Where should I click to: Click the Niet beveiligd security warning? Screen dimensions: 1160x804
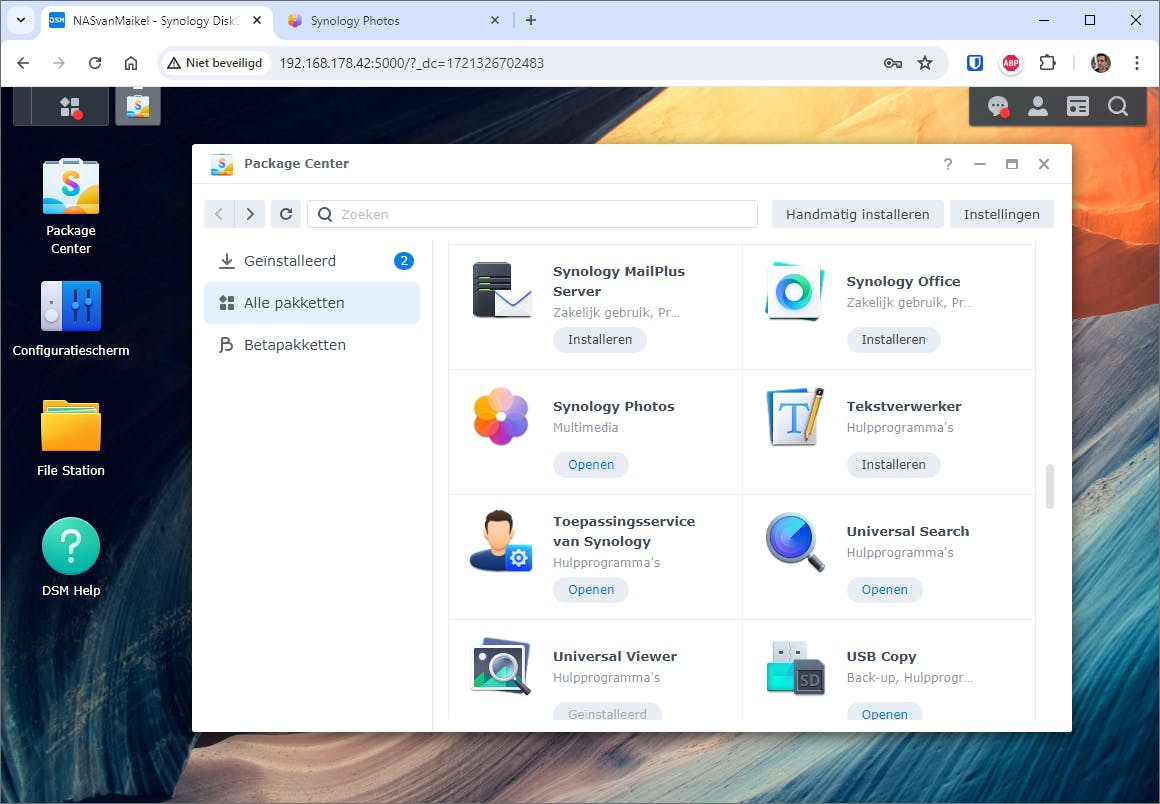pos(216,63)
